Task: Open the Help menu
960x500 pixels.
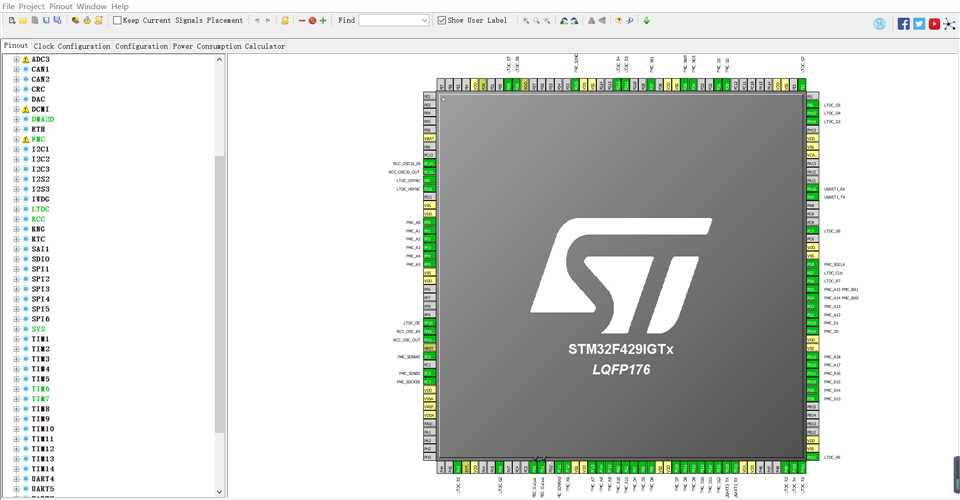Action: (x=120, y=6)
